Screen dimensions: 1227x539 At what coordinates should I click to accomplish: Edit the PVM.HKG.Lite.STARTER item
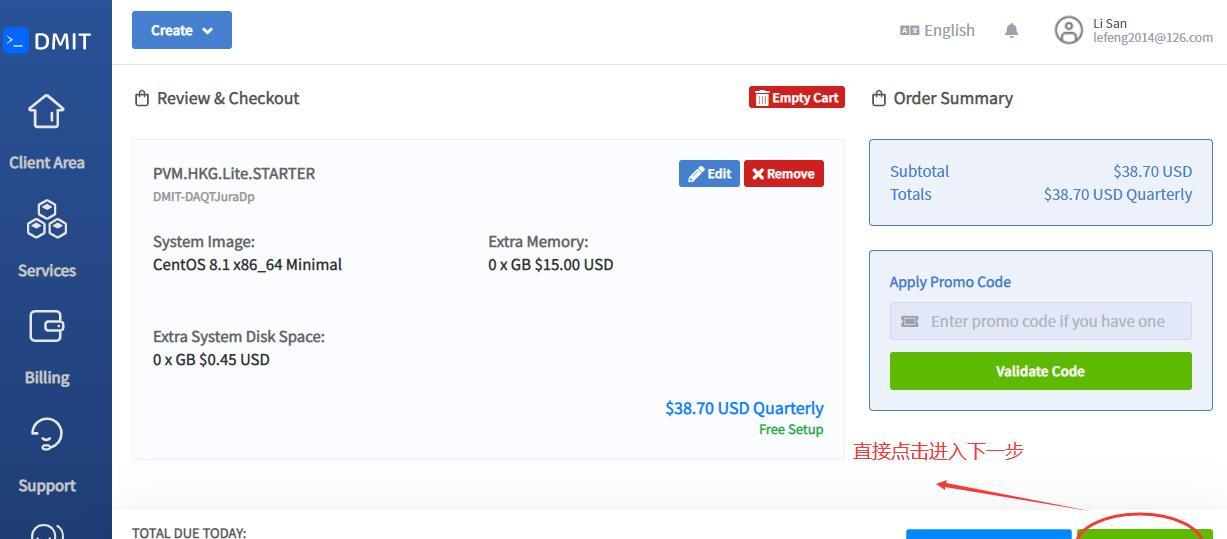tap(709, 173)
